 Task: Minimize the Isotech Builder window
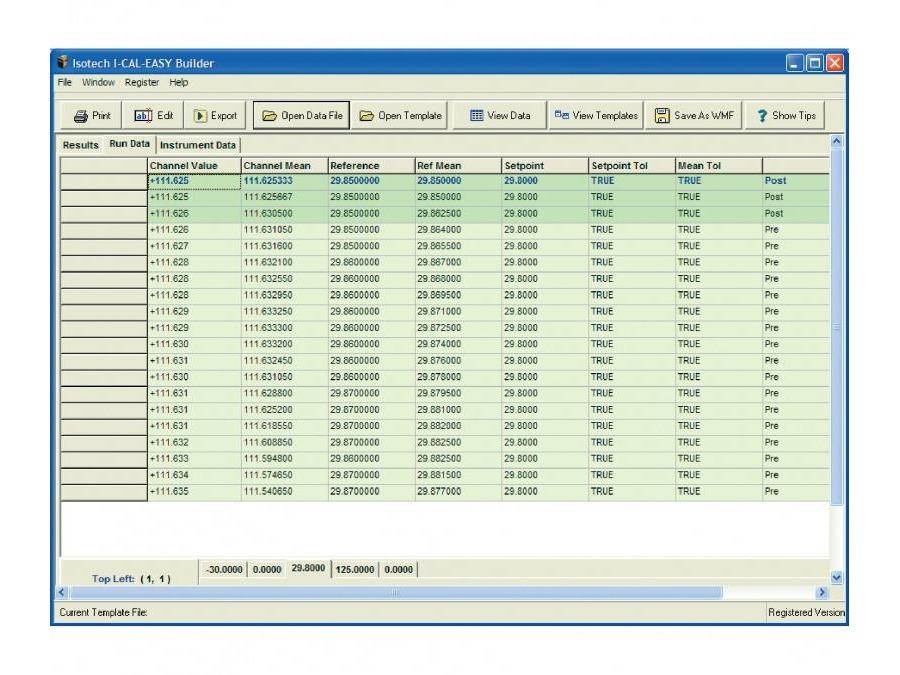(x=794, y=63)
